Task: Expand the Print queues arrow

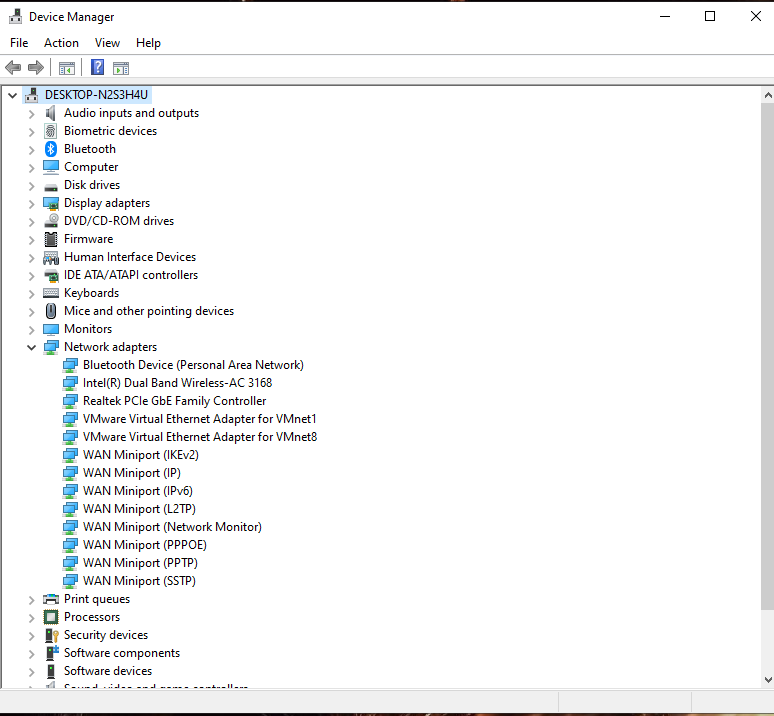Action: click(32, 600)
